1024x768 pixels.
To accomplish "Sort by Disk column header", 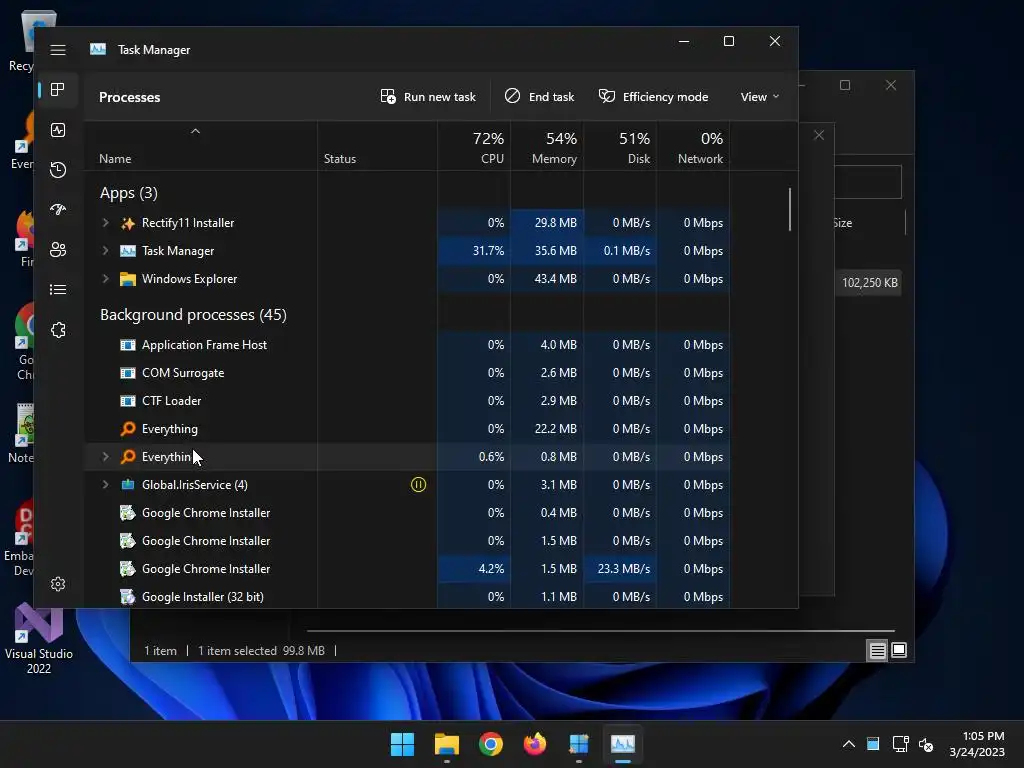I will (x=620, y=148).
